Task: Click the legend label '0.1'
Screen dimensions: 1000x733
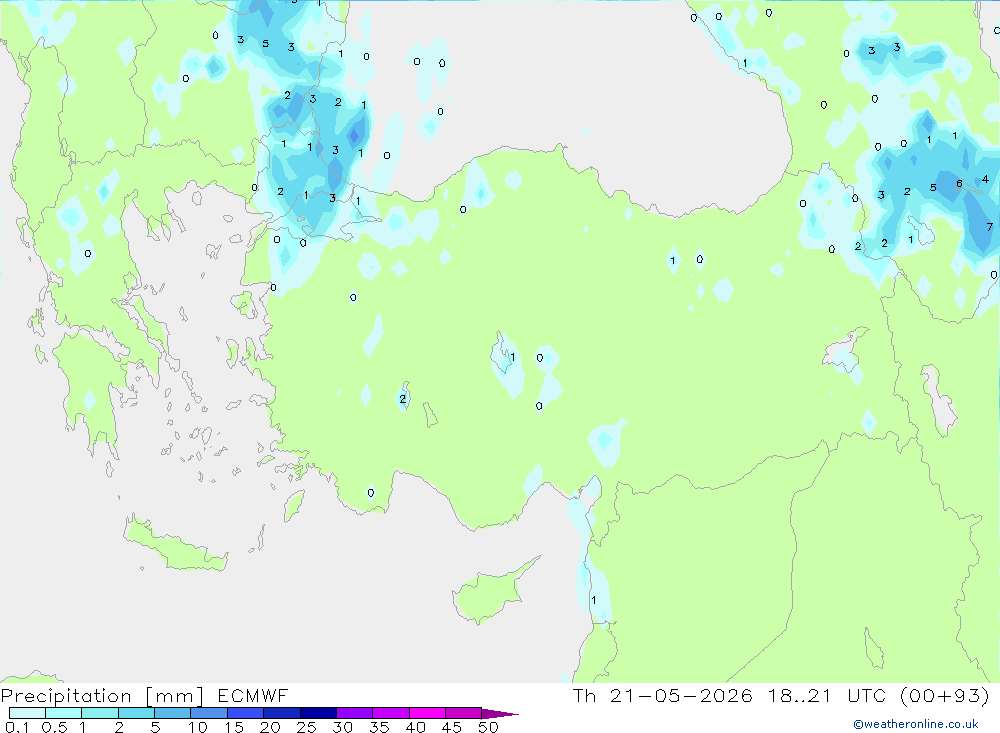Action: point(17,727)
